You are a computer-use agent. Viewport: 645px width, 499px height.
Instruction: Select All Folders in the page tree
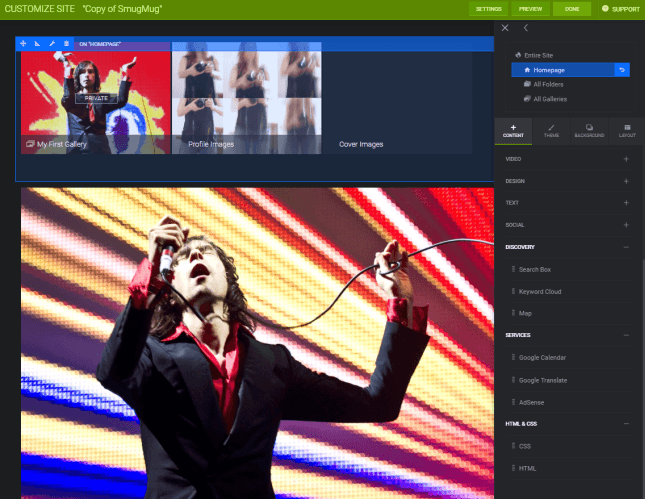click(x=548, y=84)
